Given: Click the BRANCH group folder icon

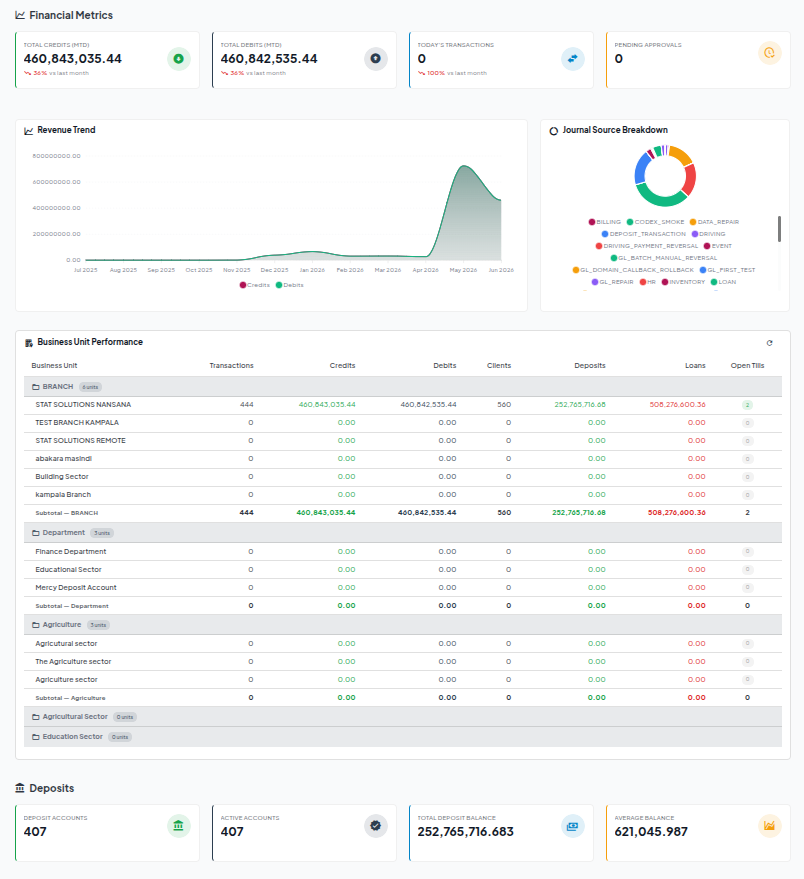Looking at the screenshot, I should (36, 387).
